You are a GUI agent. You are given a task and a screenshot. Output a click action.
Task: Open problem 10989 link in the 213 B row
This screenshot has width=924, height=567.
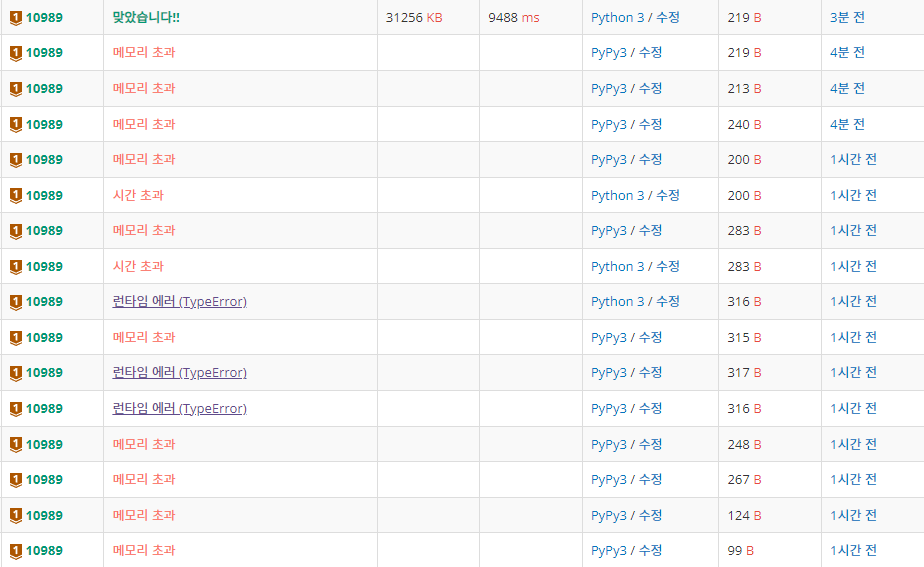(44, 88)
